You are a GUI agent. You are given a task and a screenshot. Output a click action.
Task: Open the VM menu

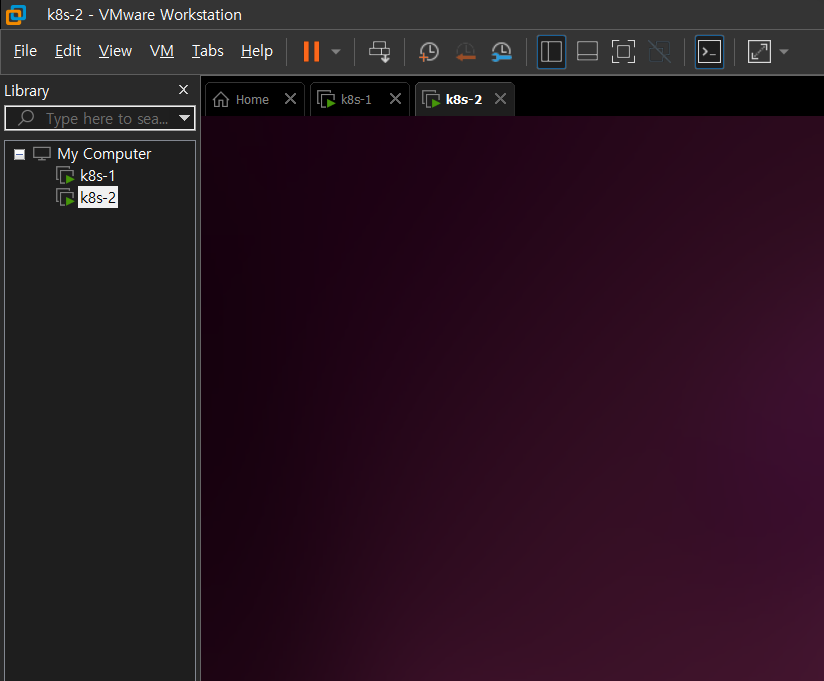tap(162, 51)
